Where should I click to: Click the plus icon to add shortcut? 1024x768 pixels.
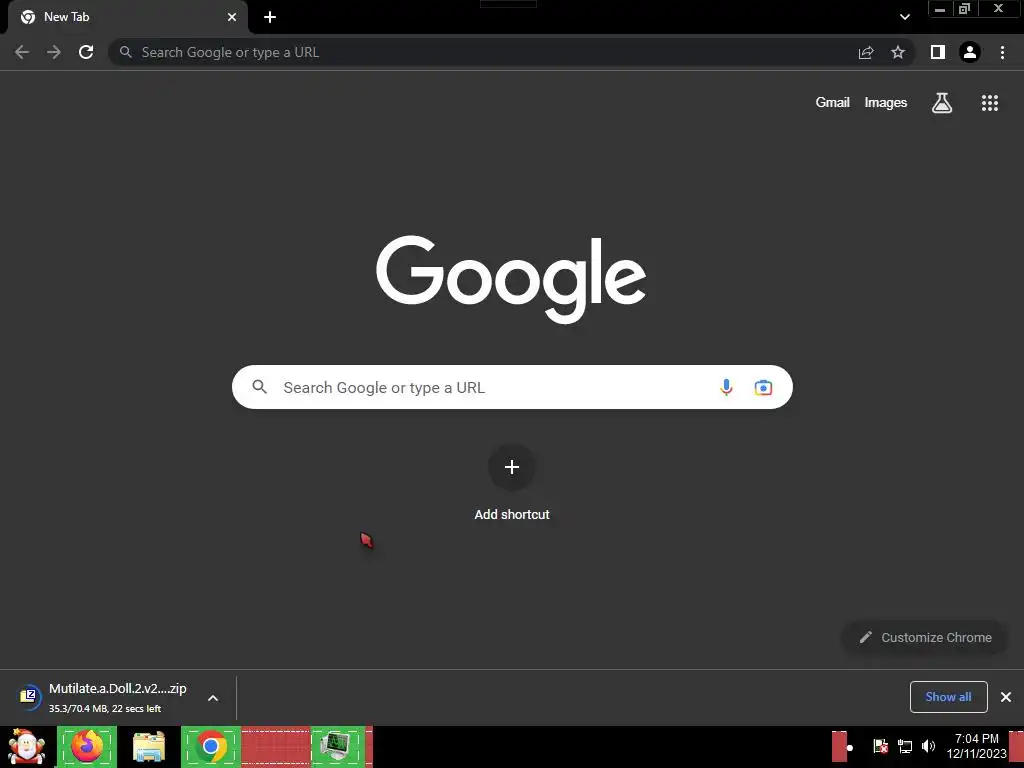(512, 467)
